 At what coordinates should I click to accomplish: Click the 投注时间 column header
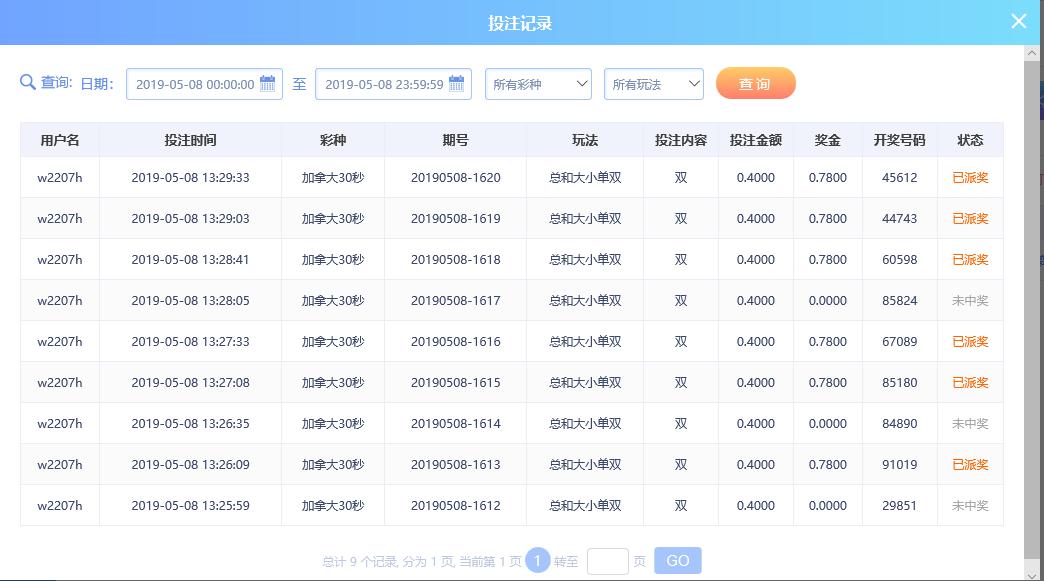point(190,140)
